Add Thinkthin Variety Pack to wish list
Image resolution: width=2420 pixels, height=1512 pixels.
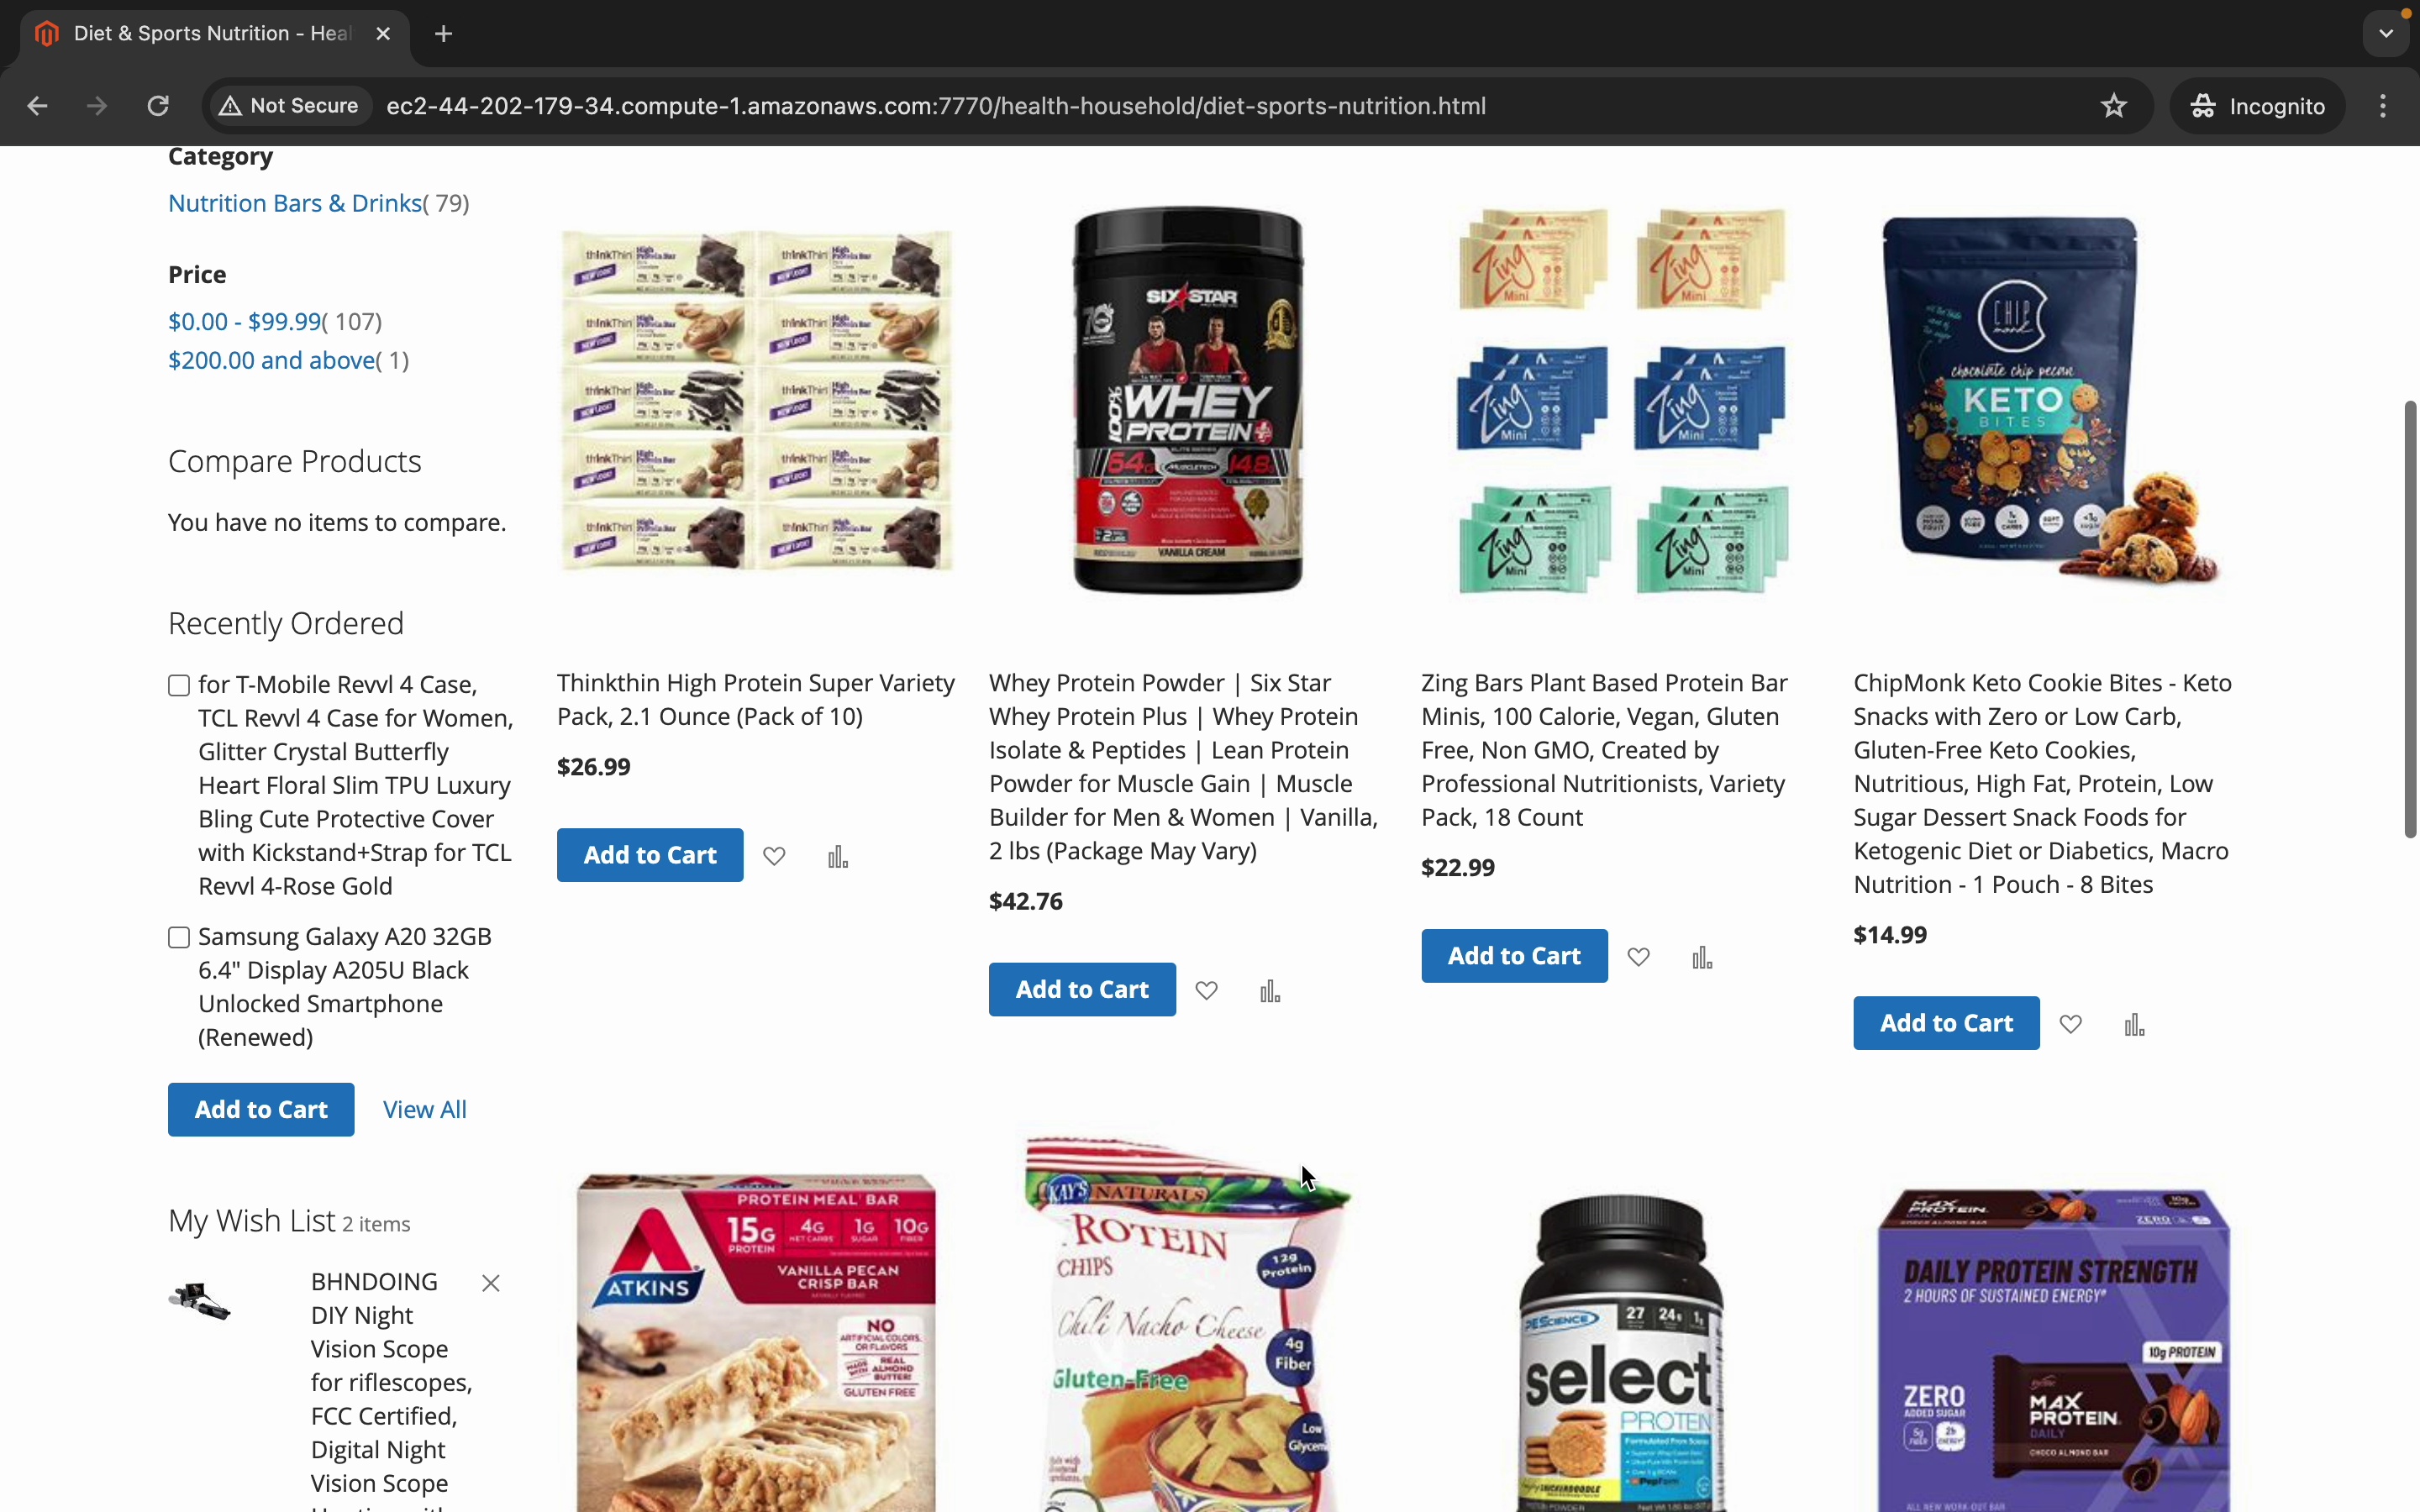coord(774,856)
